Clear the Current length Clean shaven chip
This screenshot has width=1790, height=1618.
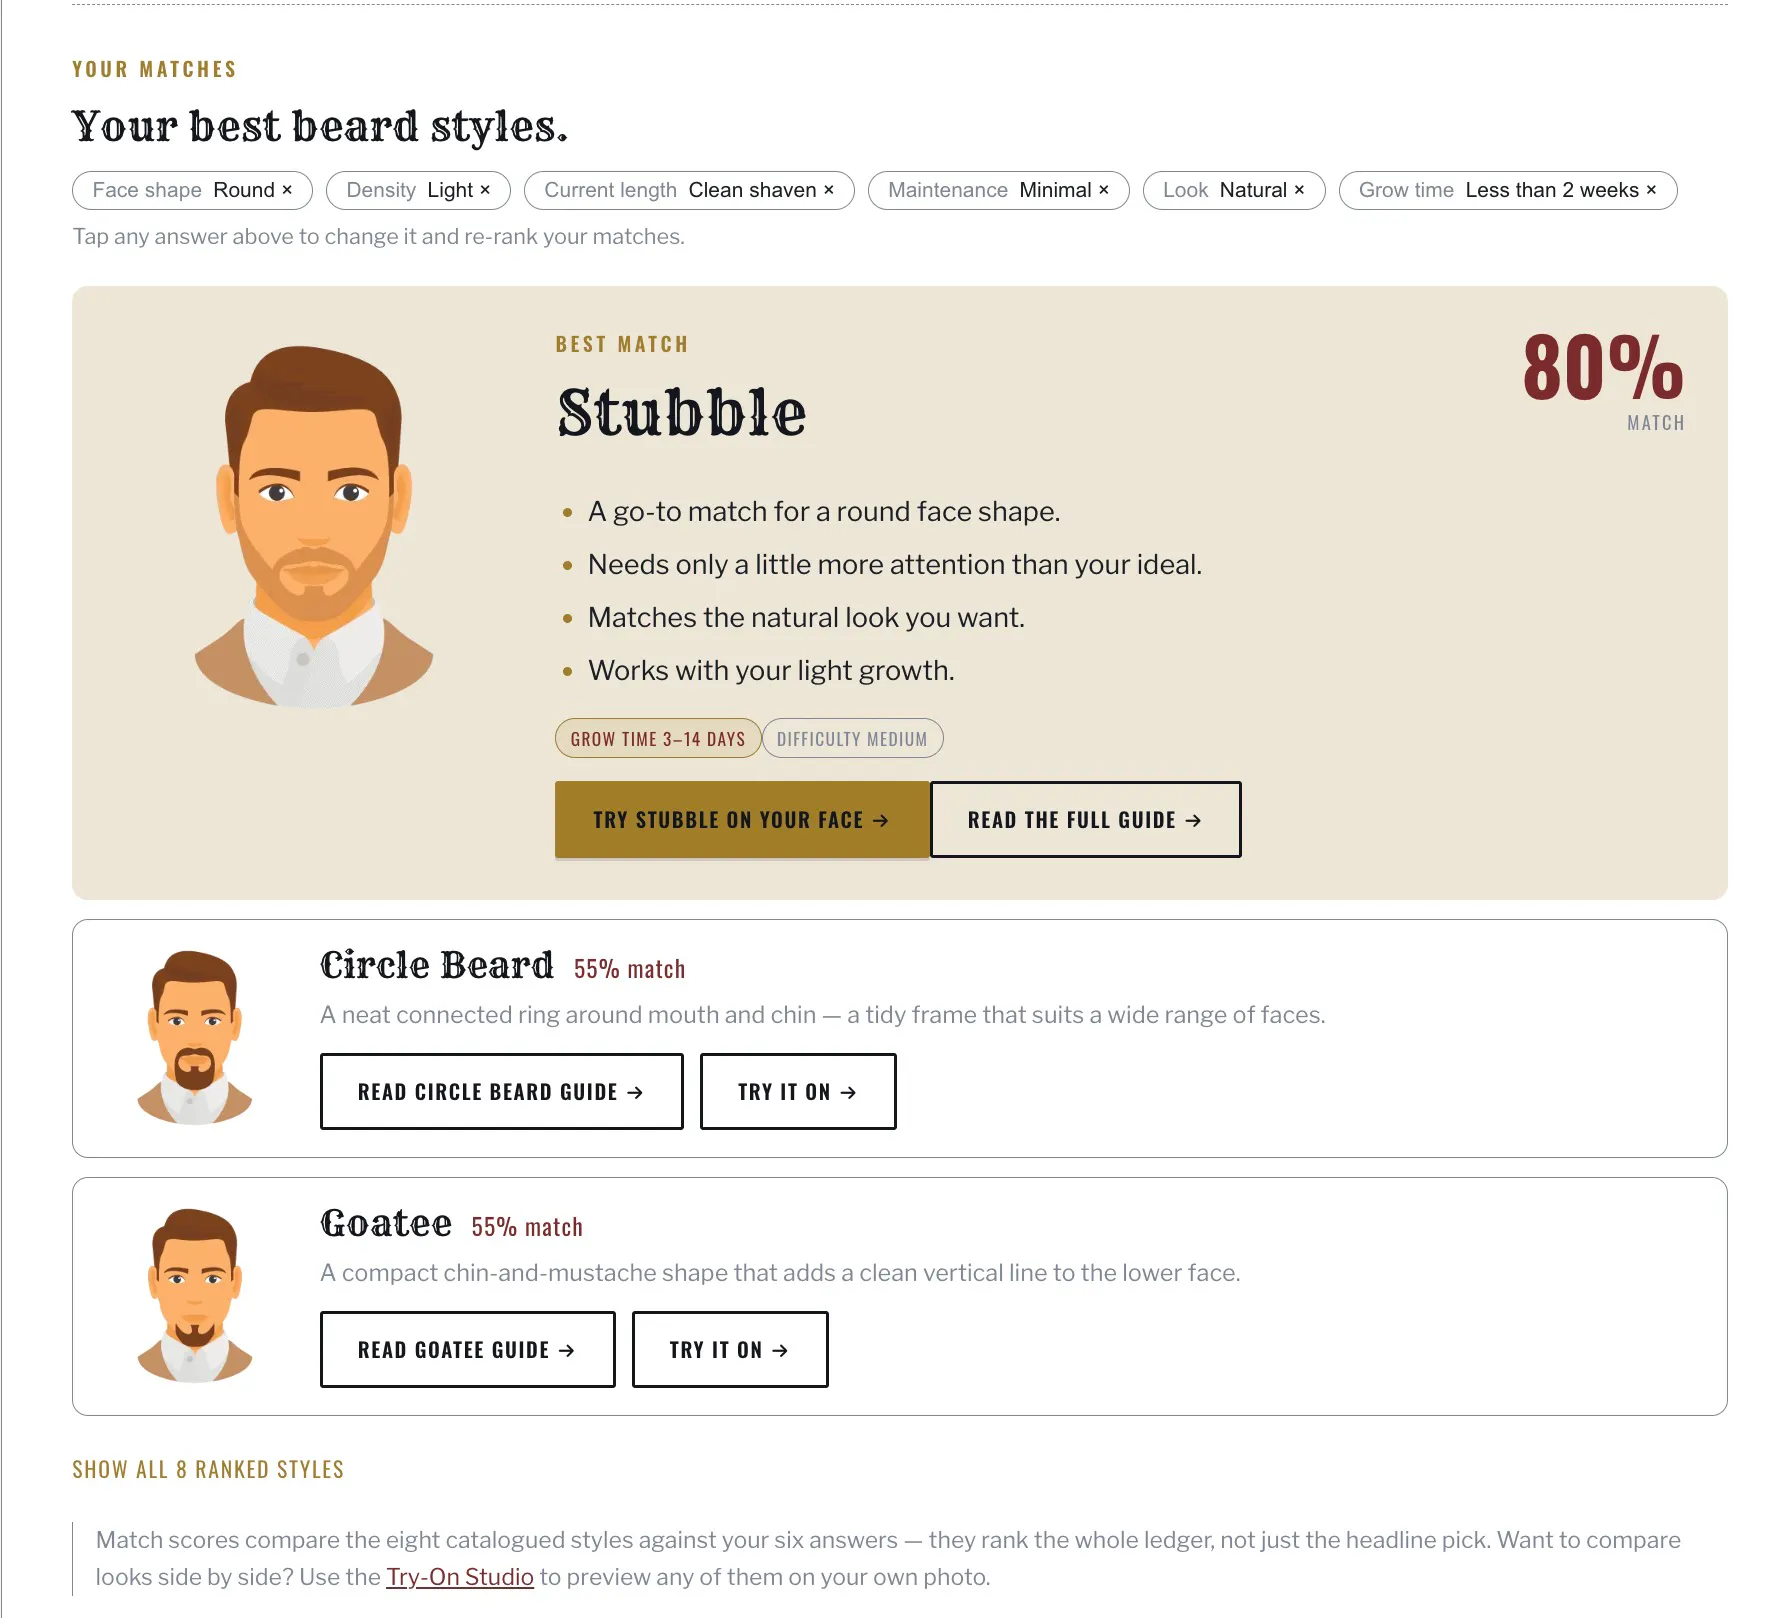(689, 190)
